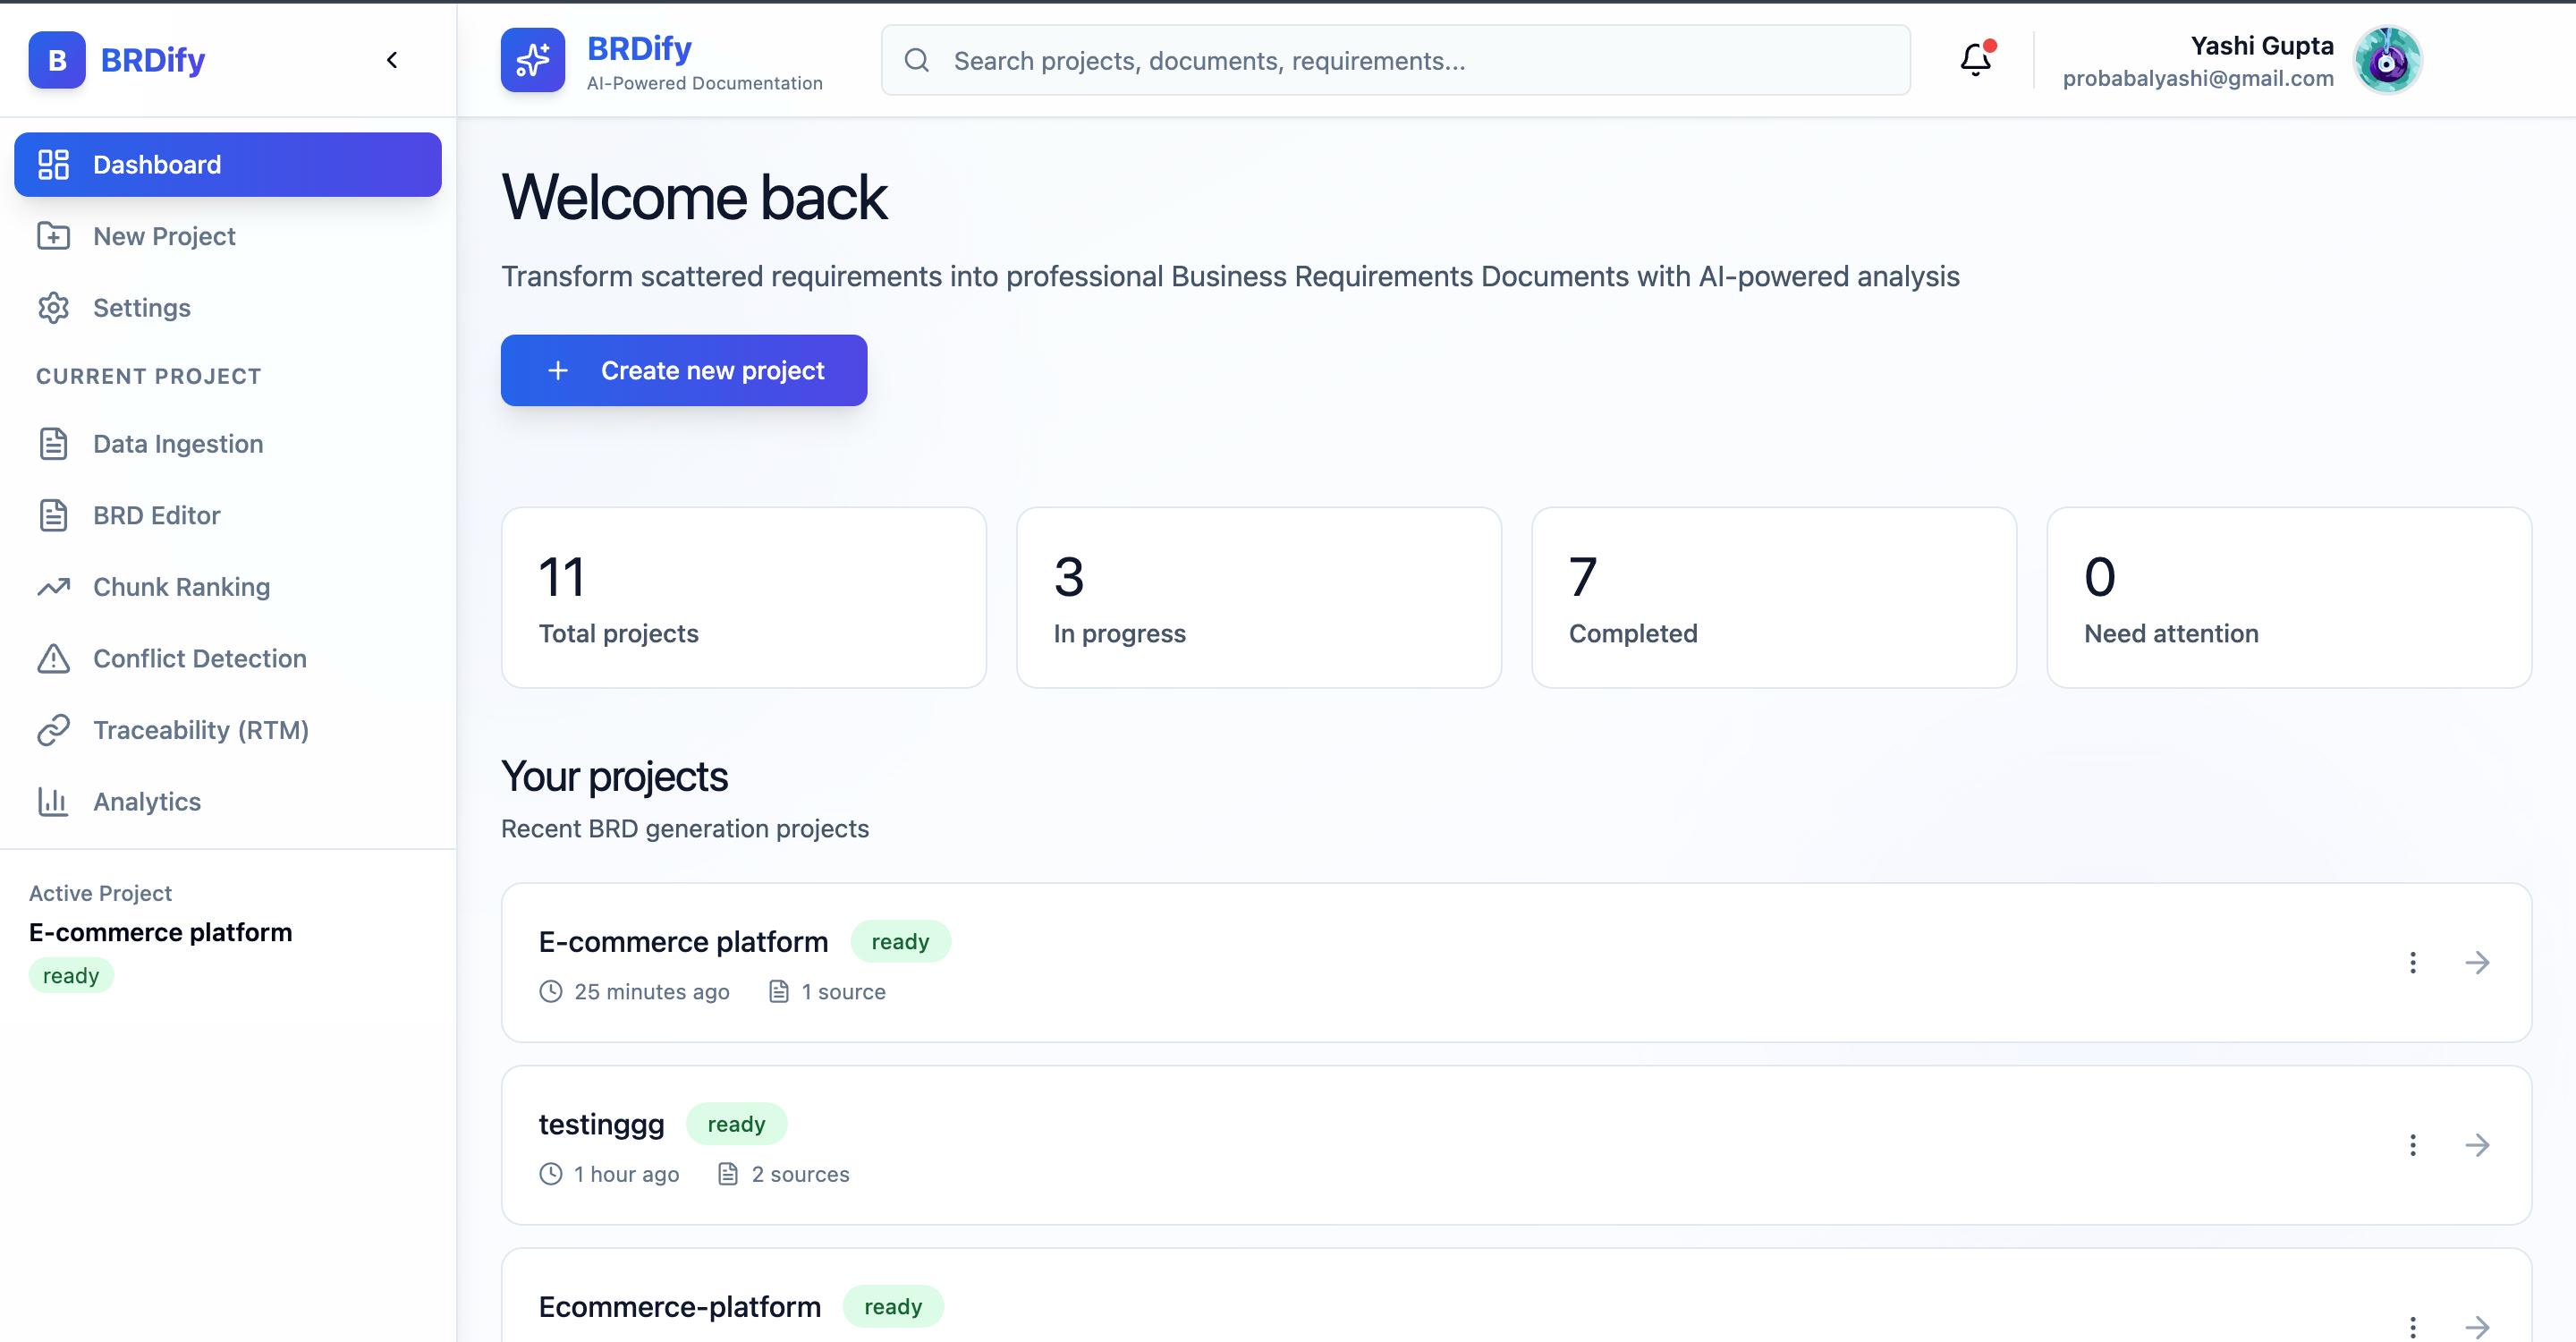Viewport: 2576px width, 1342px height.
Task: Open Settings from the sidebar
Action: coord(228,308)
